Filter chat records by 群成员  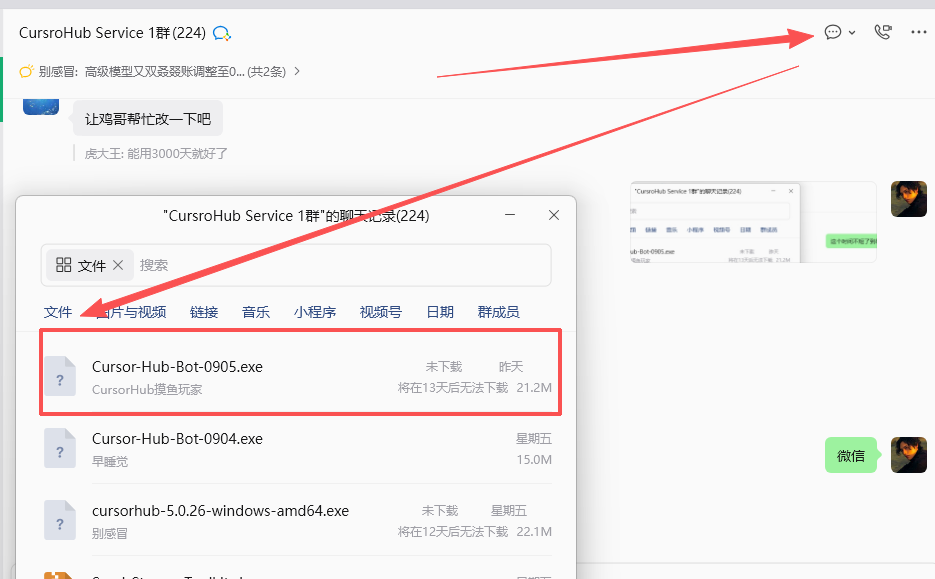coord(499,312)
